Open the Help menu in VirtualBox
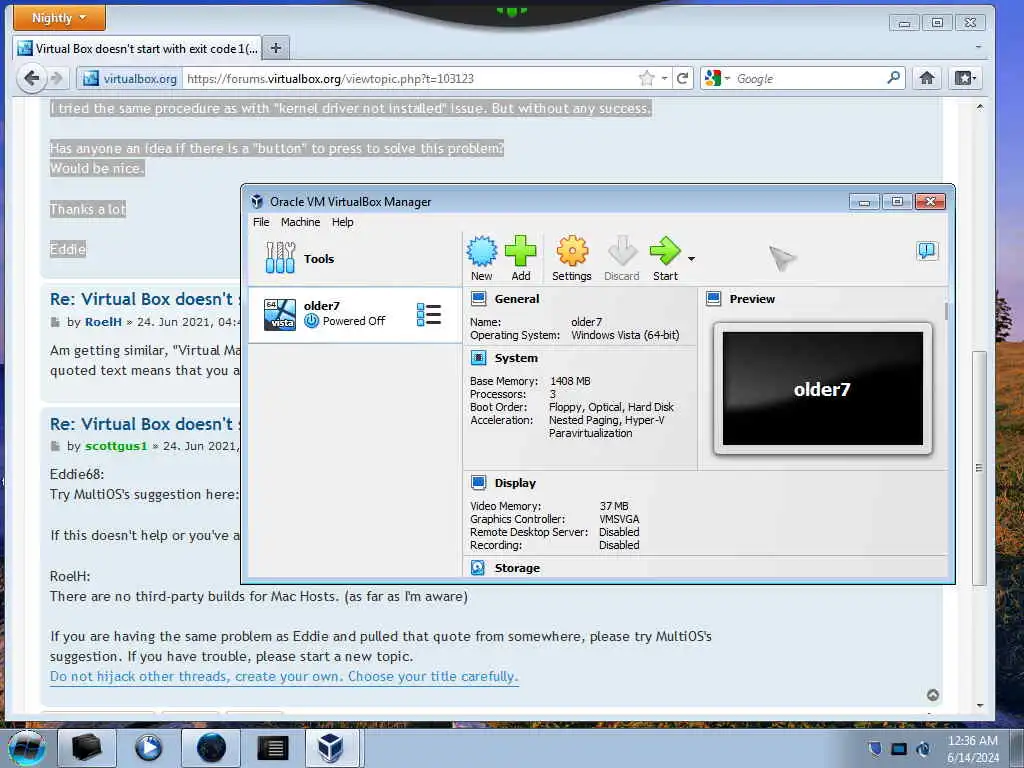 342,222
